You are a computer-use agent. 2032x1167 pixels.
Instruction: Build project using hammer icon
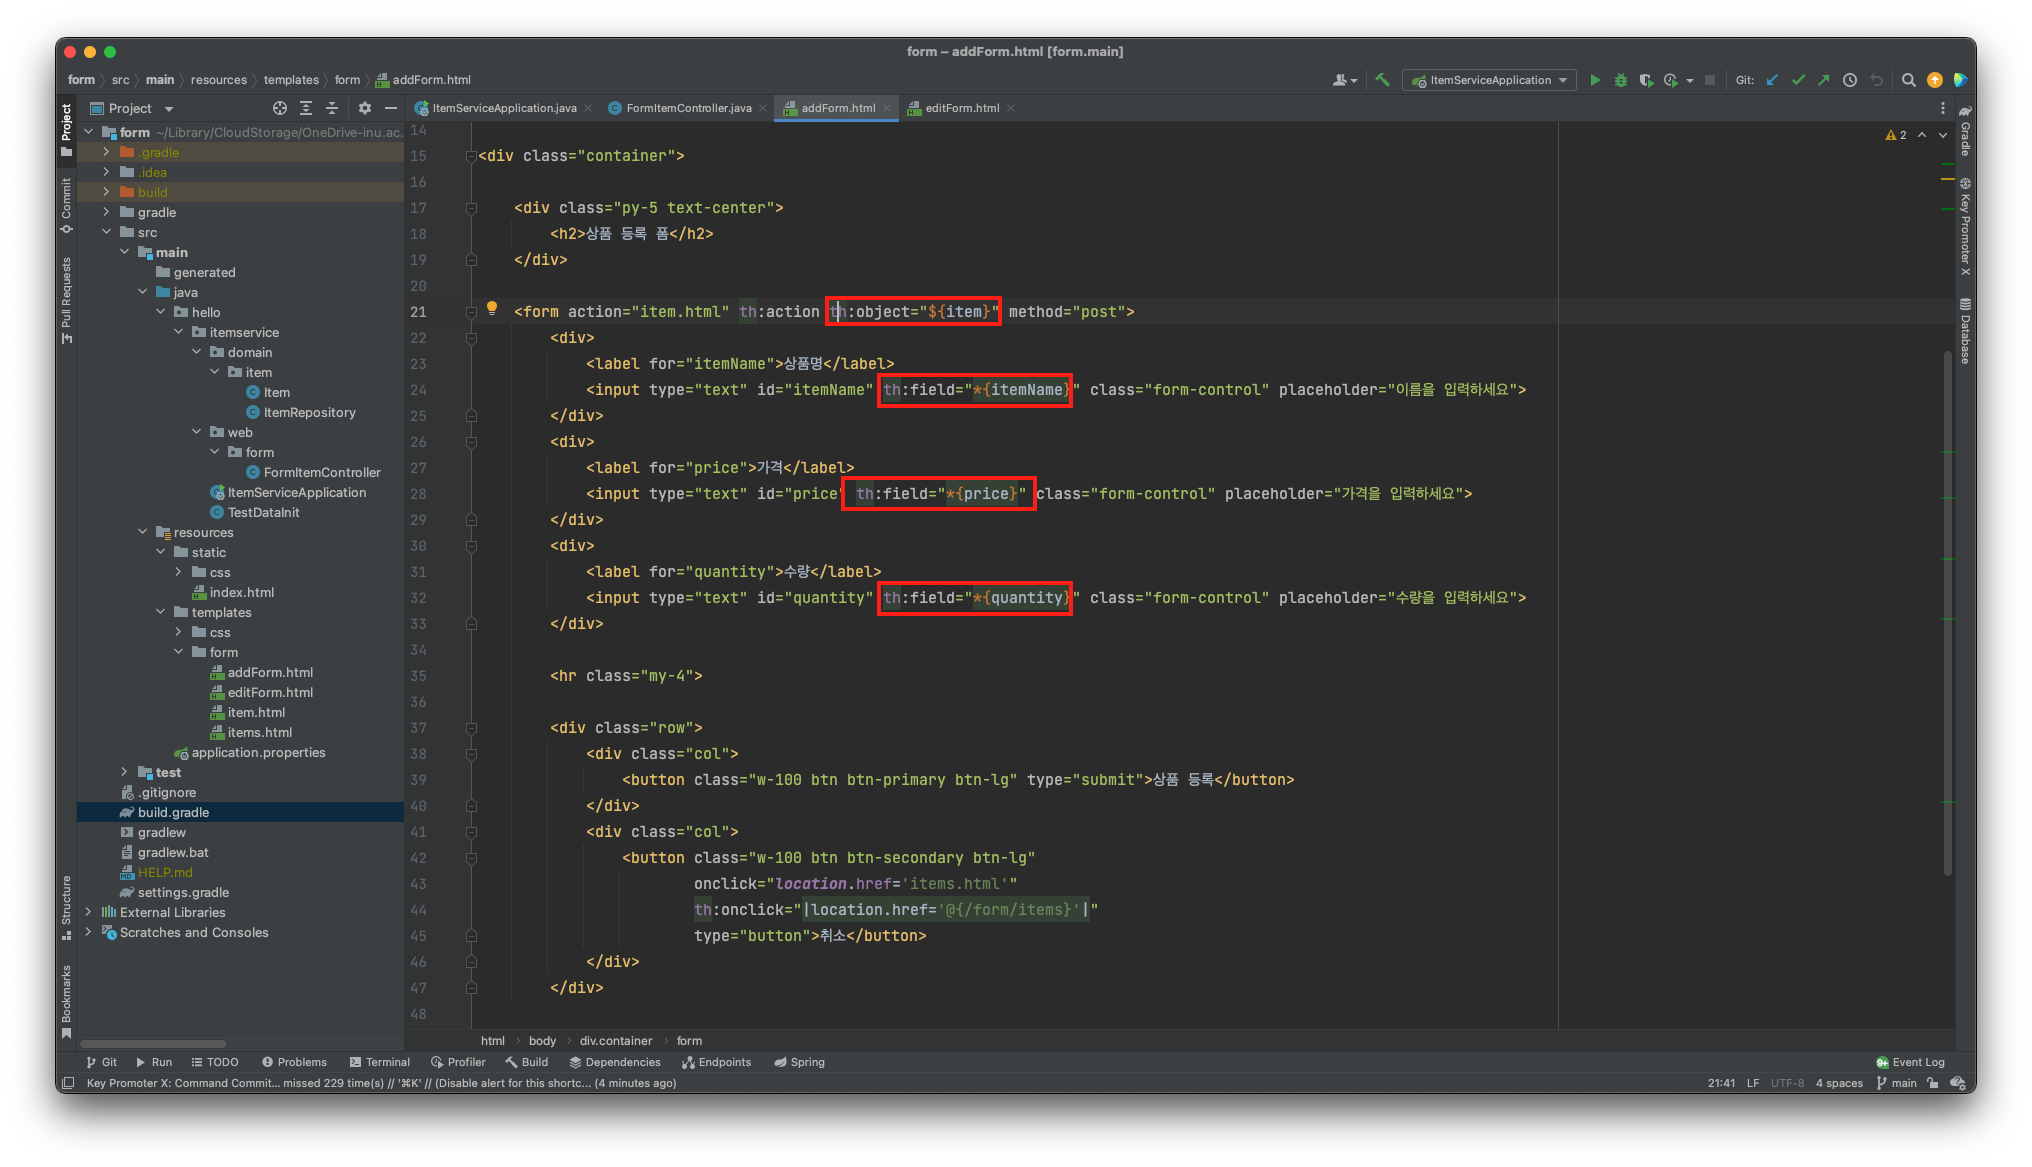[x=1382, y=80]
